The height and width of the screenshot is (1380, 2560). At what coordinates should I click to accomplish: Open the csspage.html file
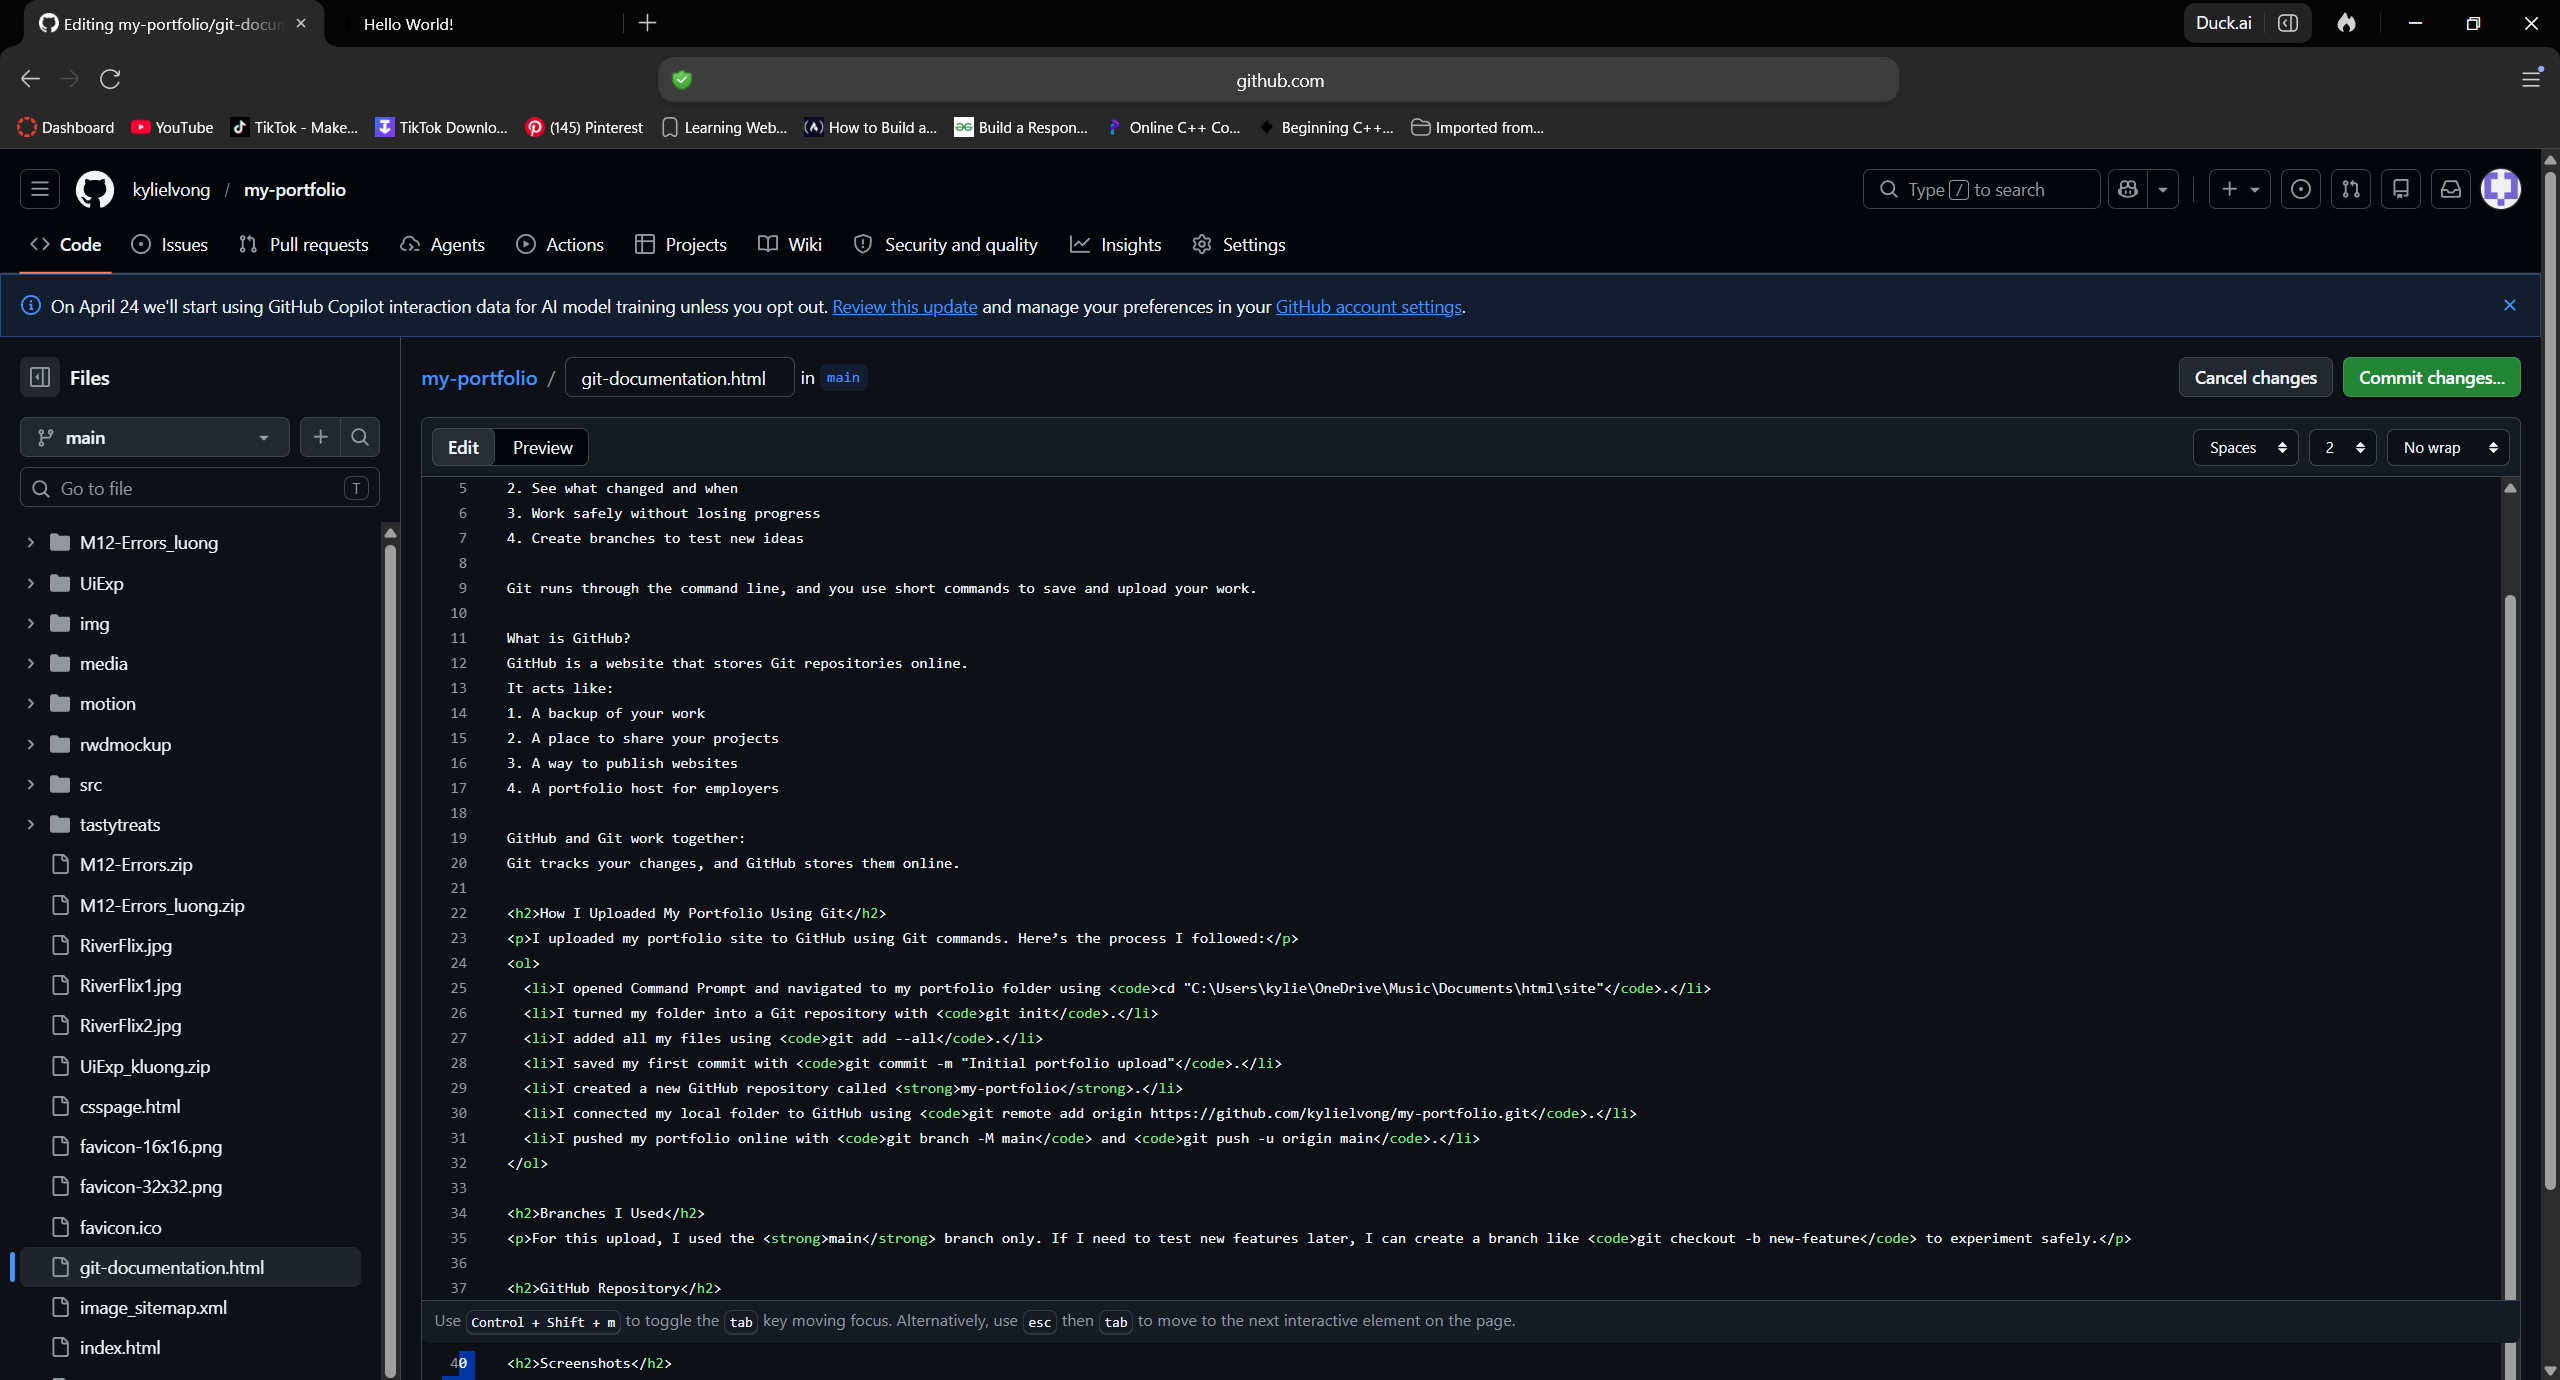(x=130, y=1106)
